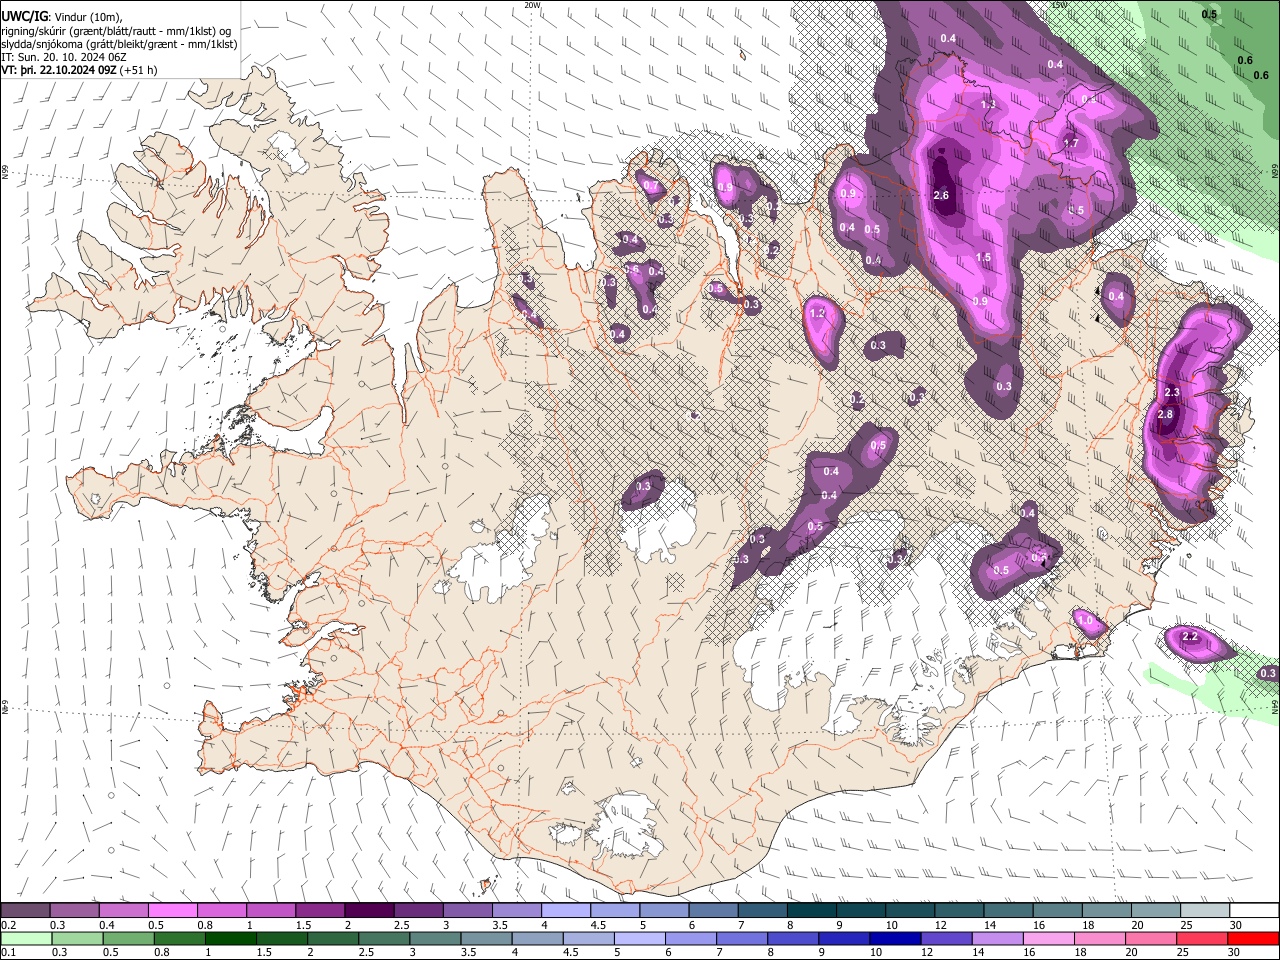Image resolution: width=1280 pixels, height=960 pixels.
Task: Click the 1.0 value label
Action: pos(1086,621)
